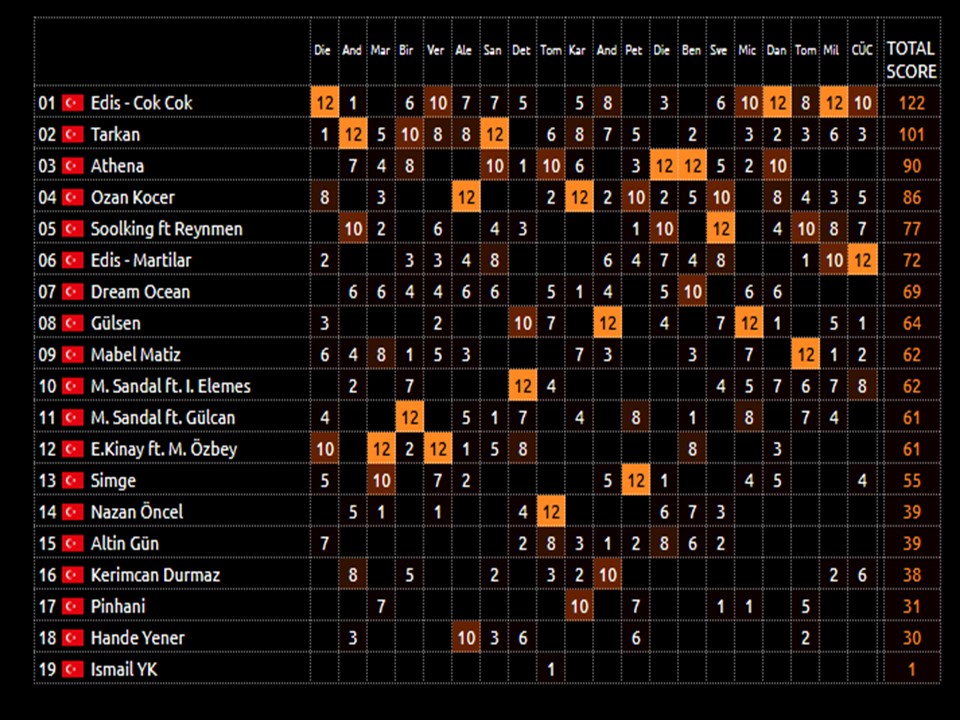
Task: Select the CÜC column header
Action: pos(862,50)
